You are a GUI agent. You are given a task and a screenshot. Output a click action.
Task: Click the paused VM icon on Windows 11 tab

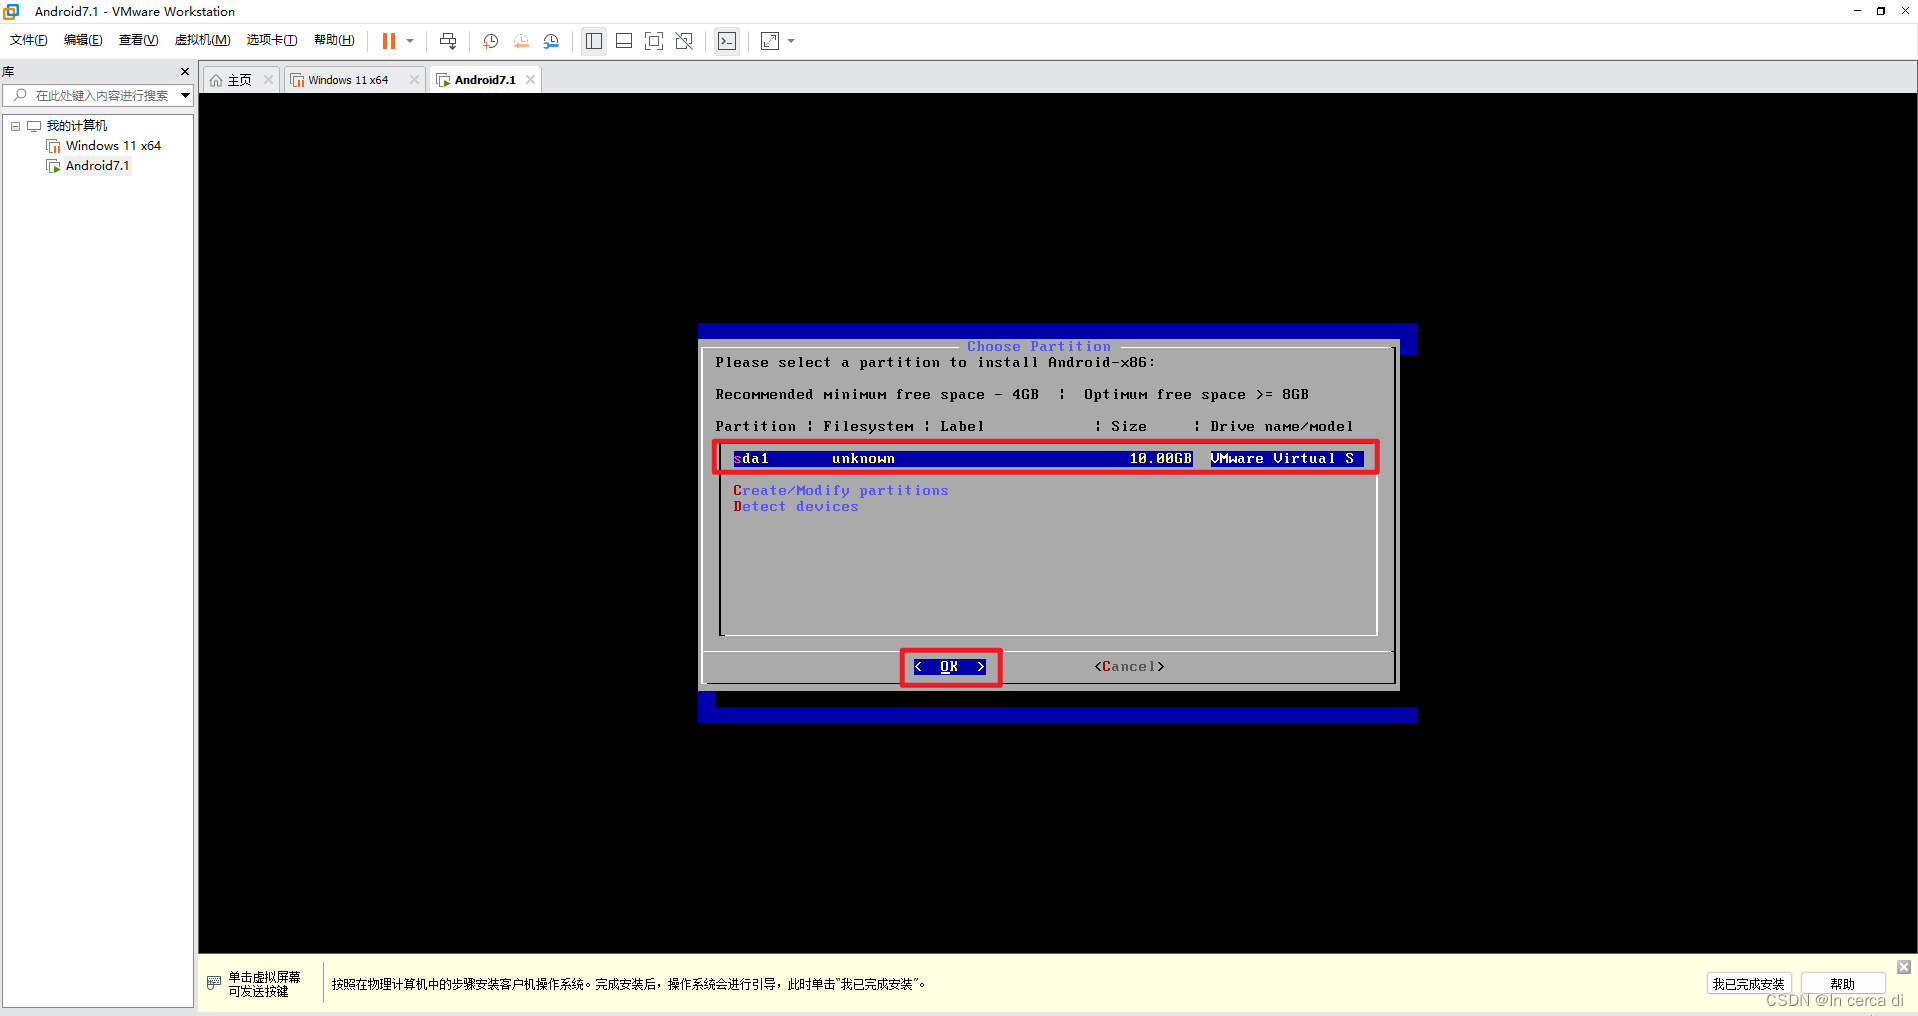pos(297,80)
